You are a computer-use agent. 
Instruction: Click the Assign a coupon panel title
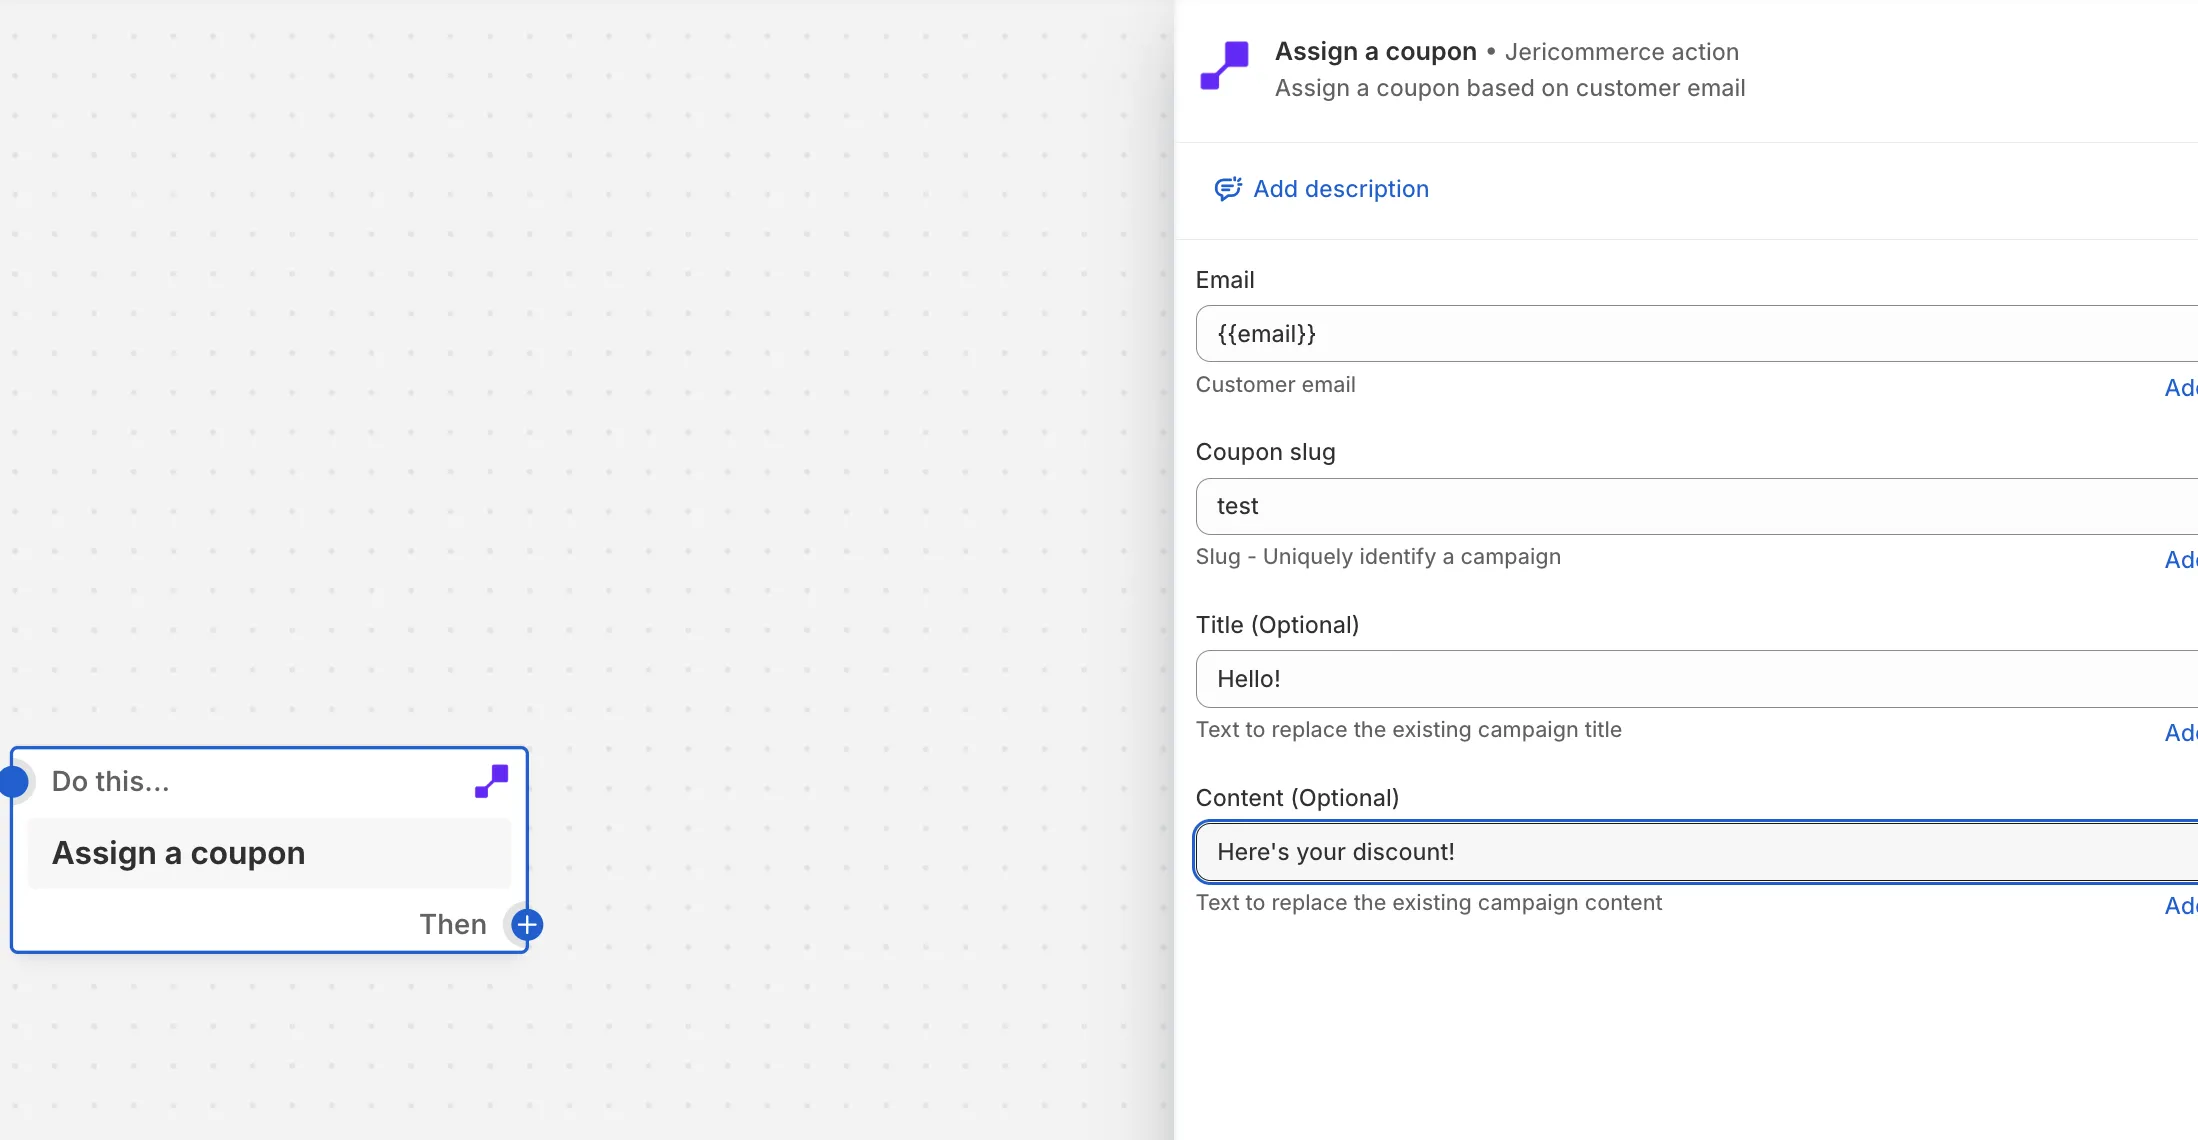pyautogui.click(x=1375, y=51)
